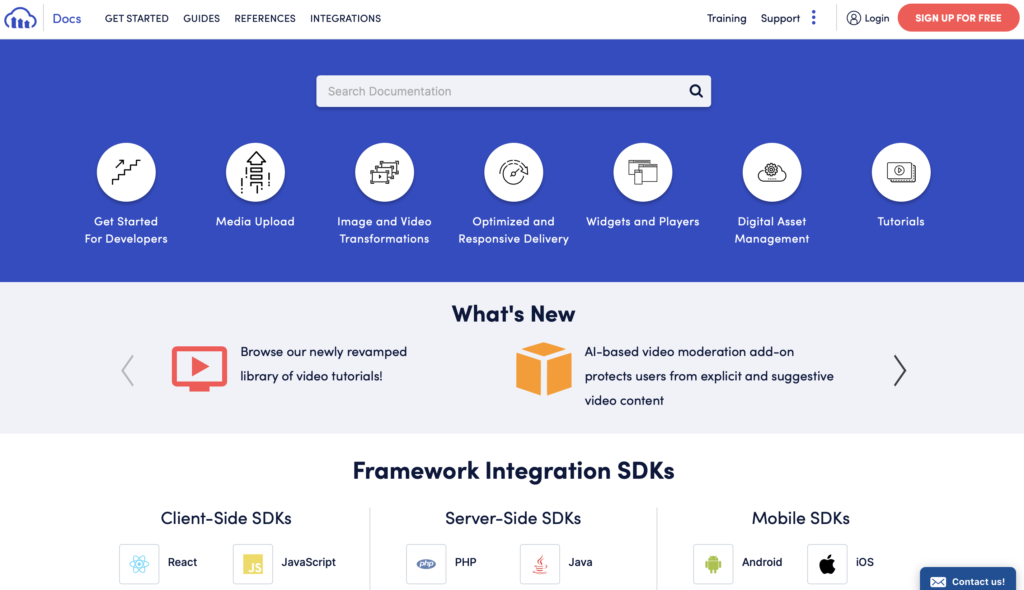Click the red video tutorials monitor icon
The width and height of the screenshot is (1024, 590).
tap(199, 369)
